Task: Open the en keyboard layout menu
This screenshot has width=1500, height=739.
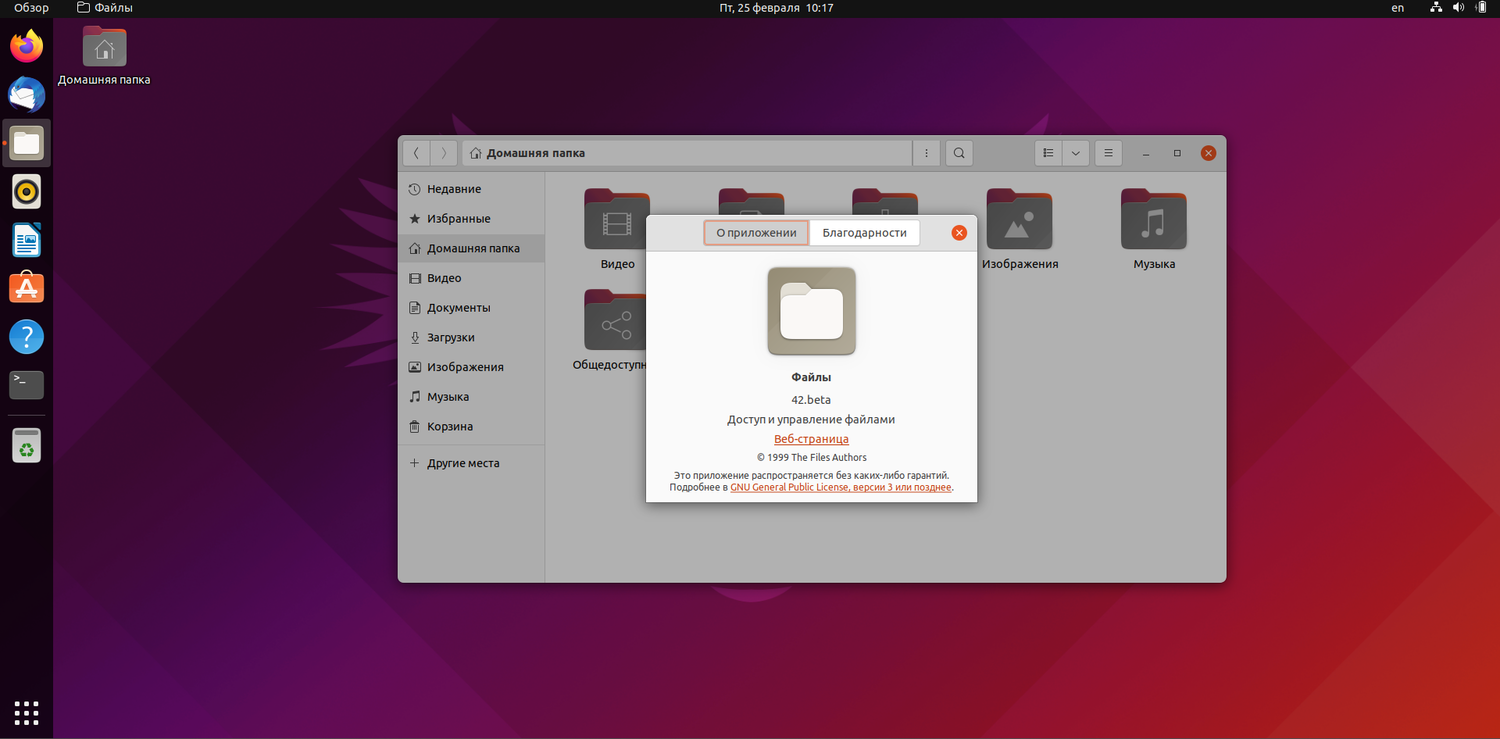Action: coord(1398,8)
